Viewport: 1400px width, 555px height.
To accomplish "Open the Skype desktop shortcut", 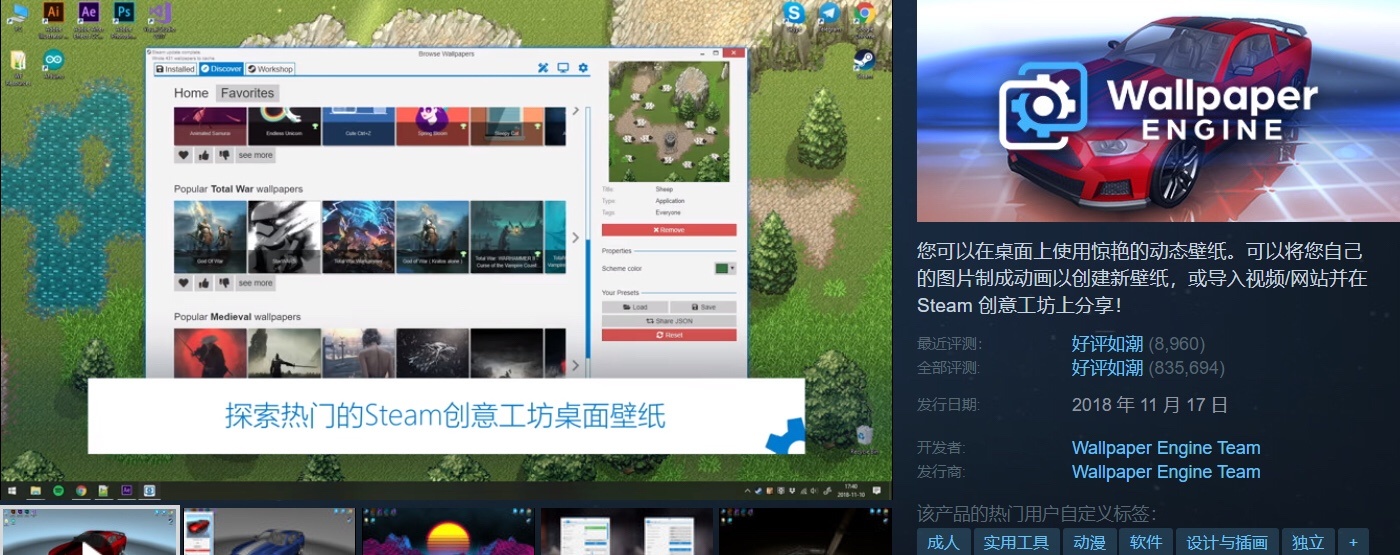I will [795, 17].
